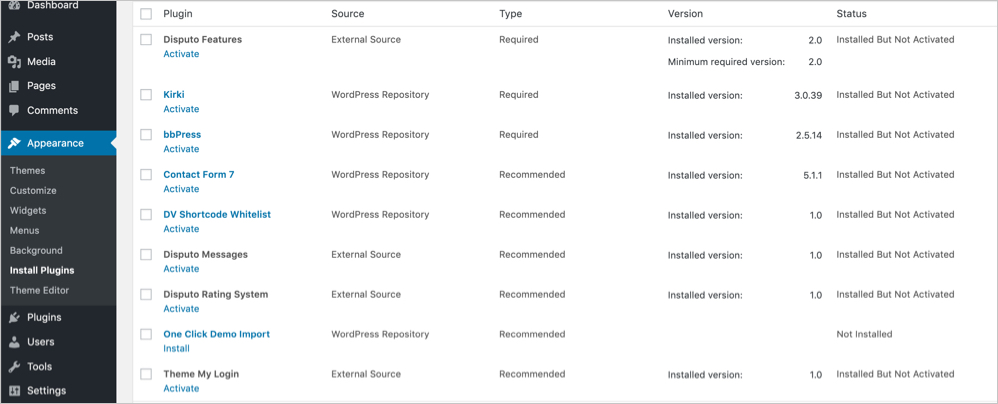
Task: Click Activate under Theme My Login
Action: point(181,388)
